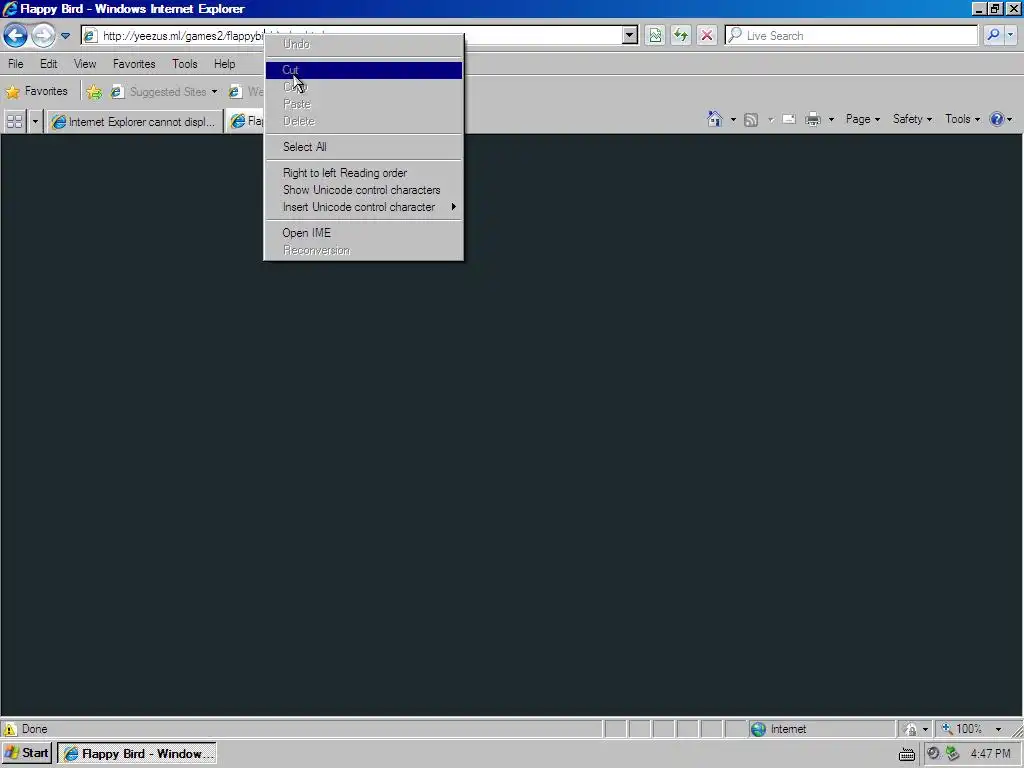Open the Favorites menu in menu bar
Screen dimensions: 1024x768
pos(134,64)
